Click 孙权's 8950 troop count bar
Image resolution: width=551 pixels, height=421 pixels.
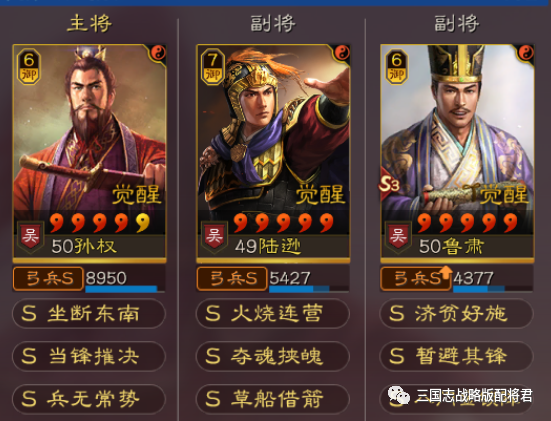click(x=125, y=280)
